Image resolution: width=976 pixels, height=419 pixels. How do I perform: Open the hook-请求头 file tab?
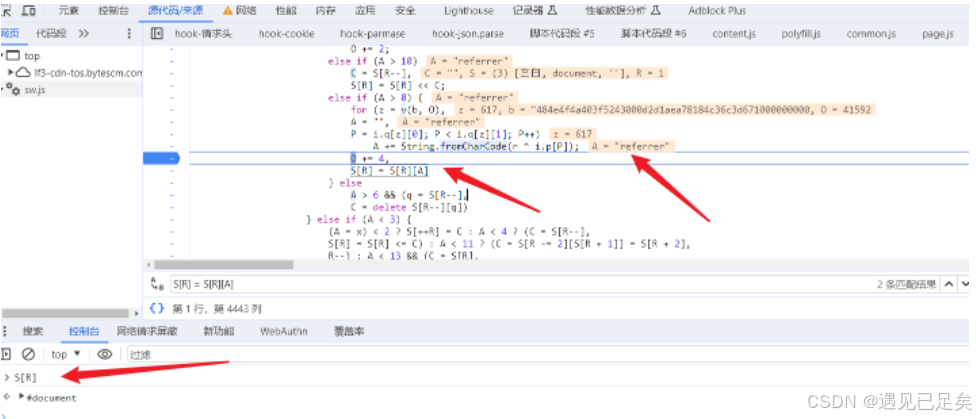click(x=203, y=34)
